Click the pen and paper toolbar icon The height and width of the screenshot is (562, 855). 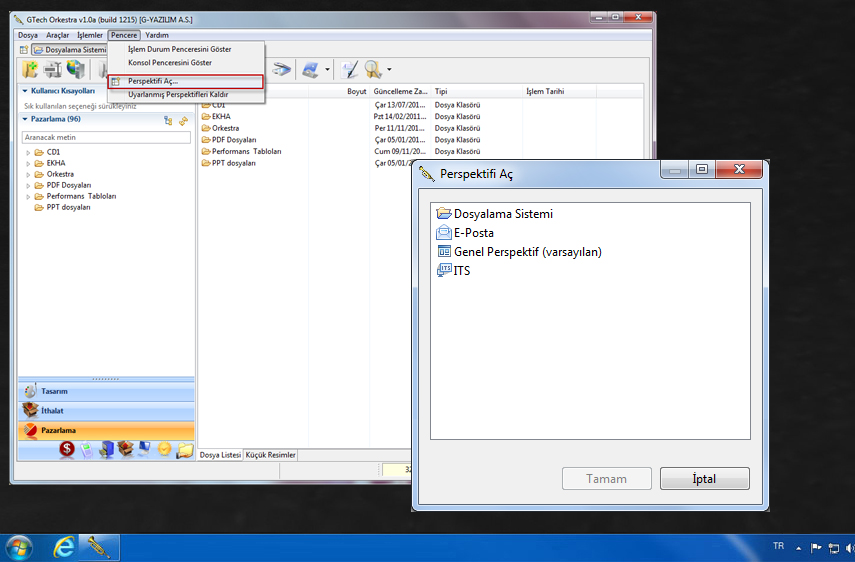[x=348, y=69]
